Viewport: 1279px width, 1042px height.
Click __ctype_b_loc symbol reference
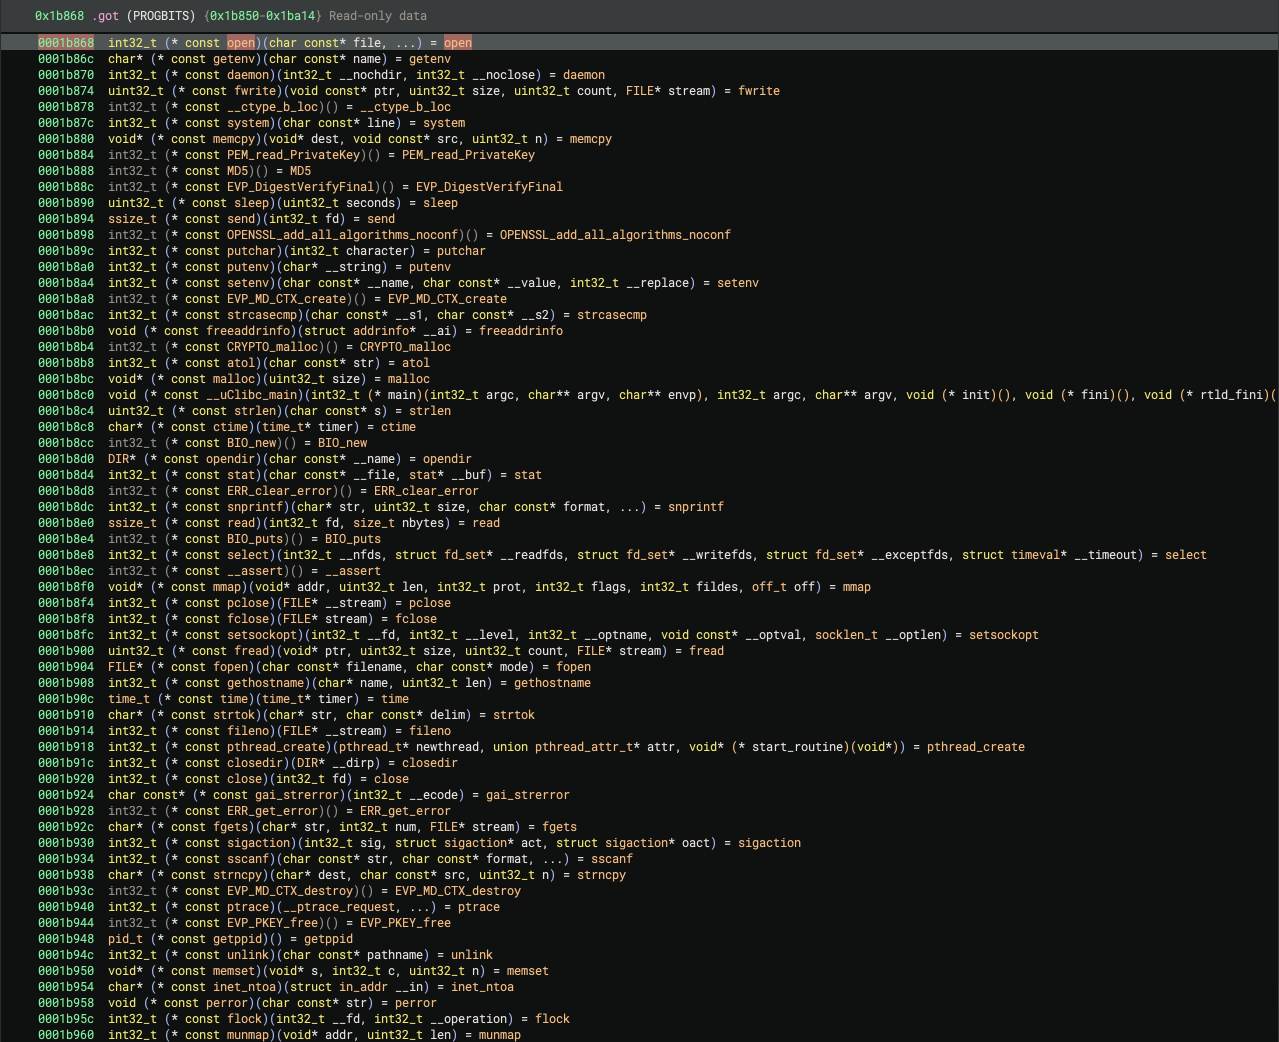pos(405,107)
